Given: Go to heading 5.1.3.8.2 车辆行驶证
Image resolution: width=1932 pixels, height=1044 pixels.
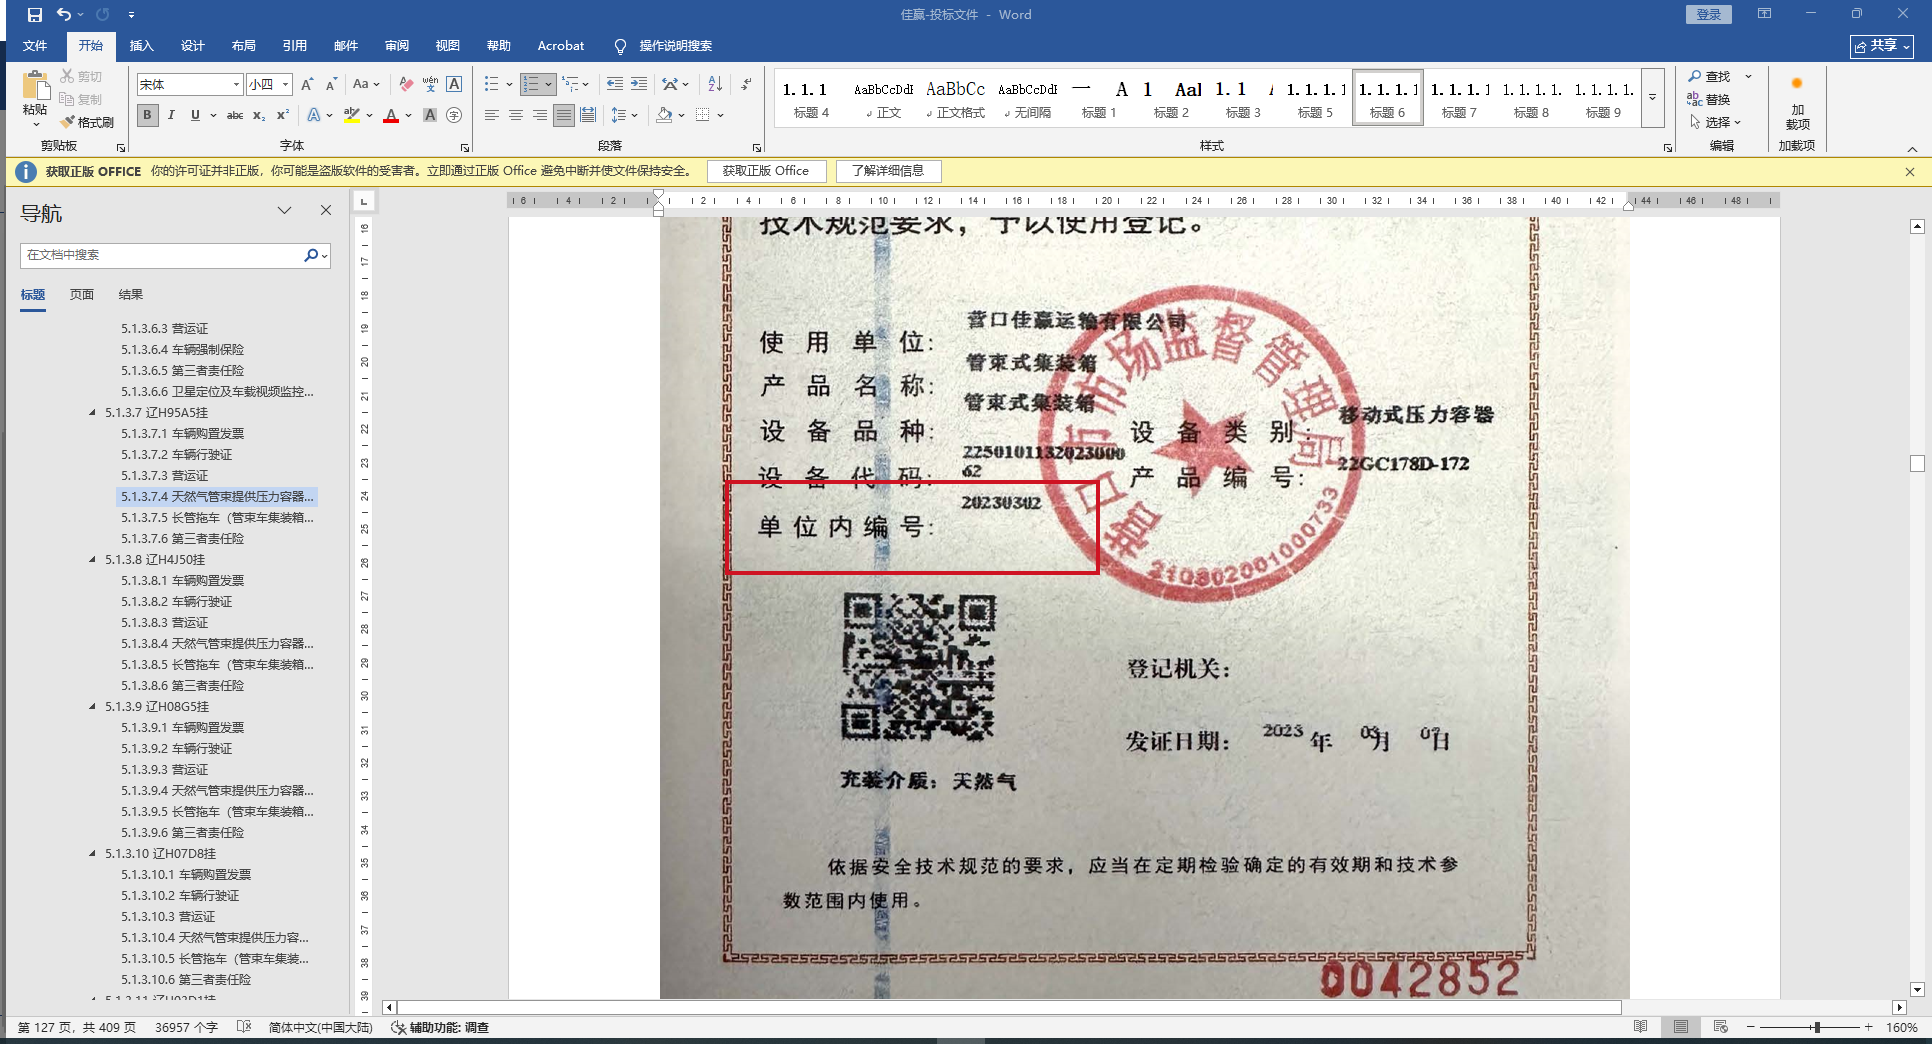Looking at the screenshot, I should pyautogui.click(x=177, y=601).
